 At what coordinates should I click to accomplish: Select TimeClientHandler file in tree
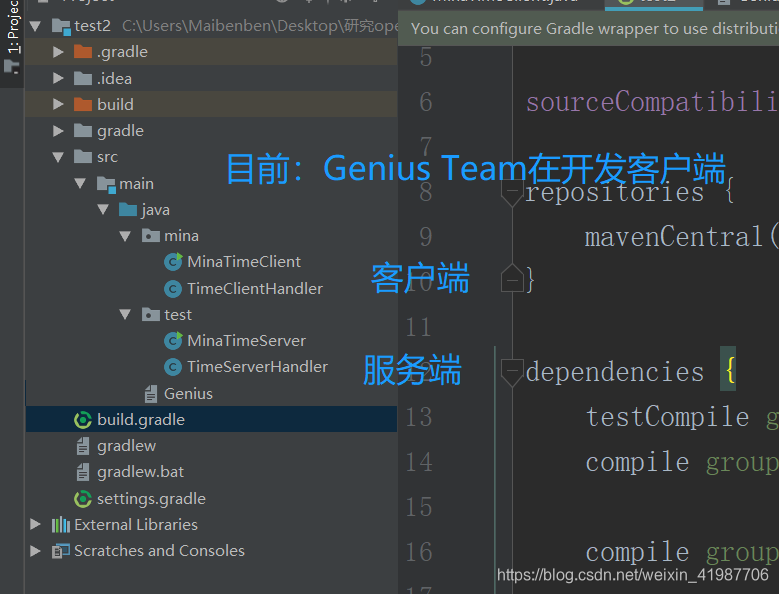pyautogui.click(x=255, y=289)
